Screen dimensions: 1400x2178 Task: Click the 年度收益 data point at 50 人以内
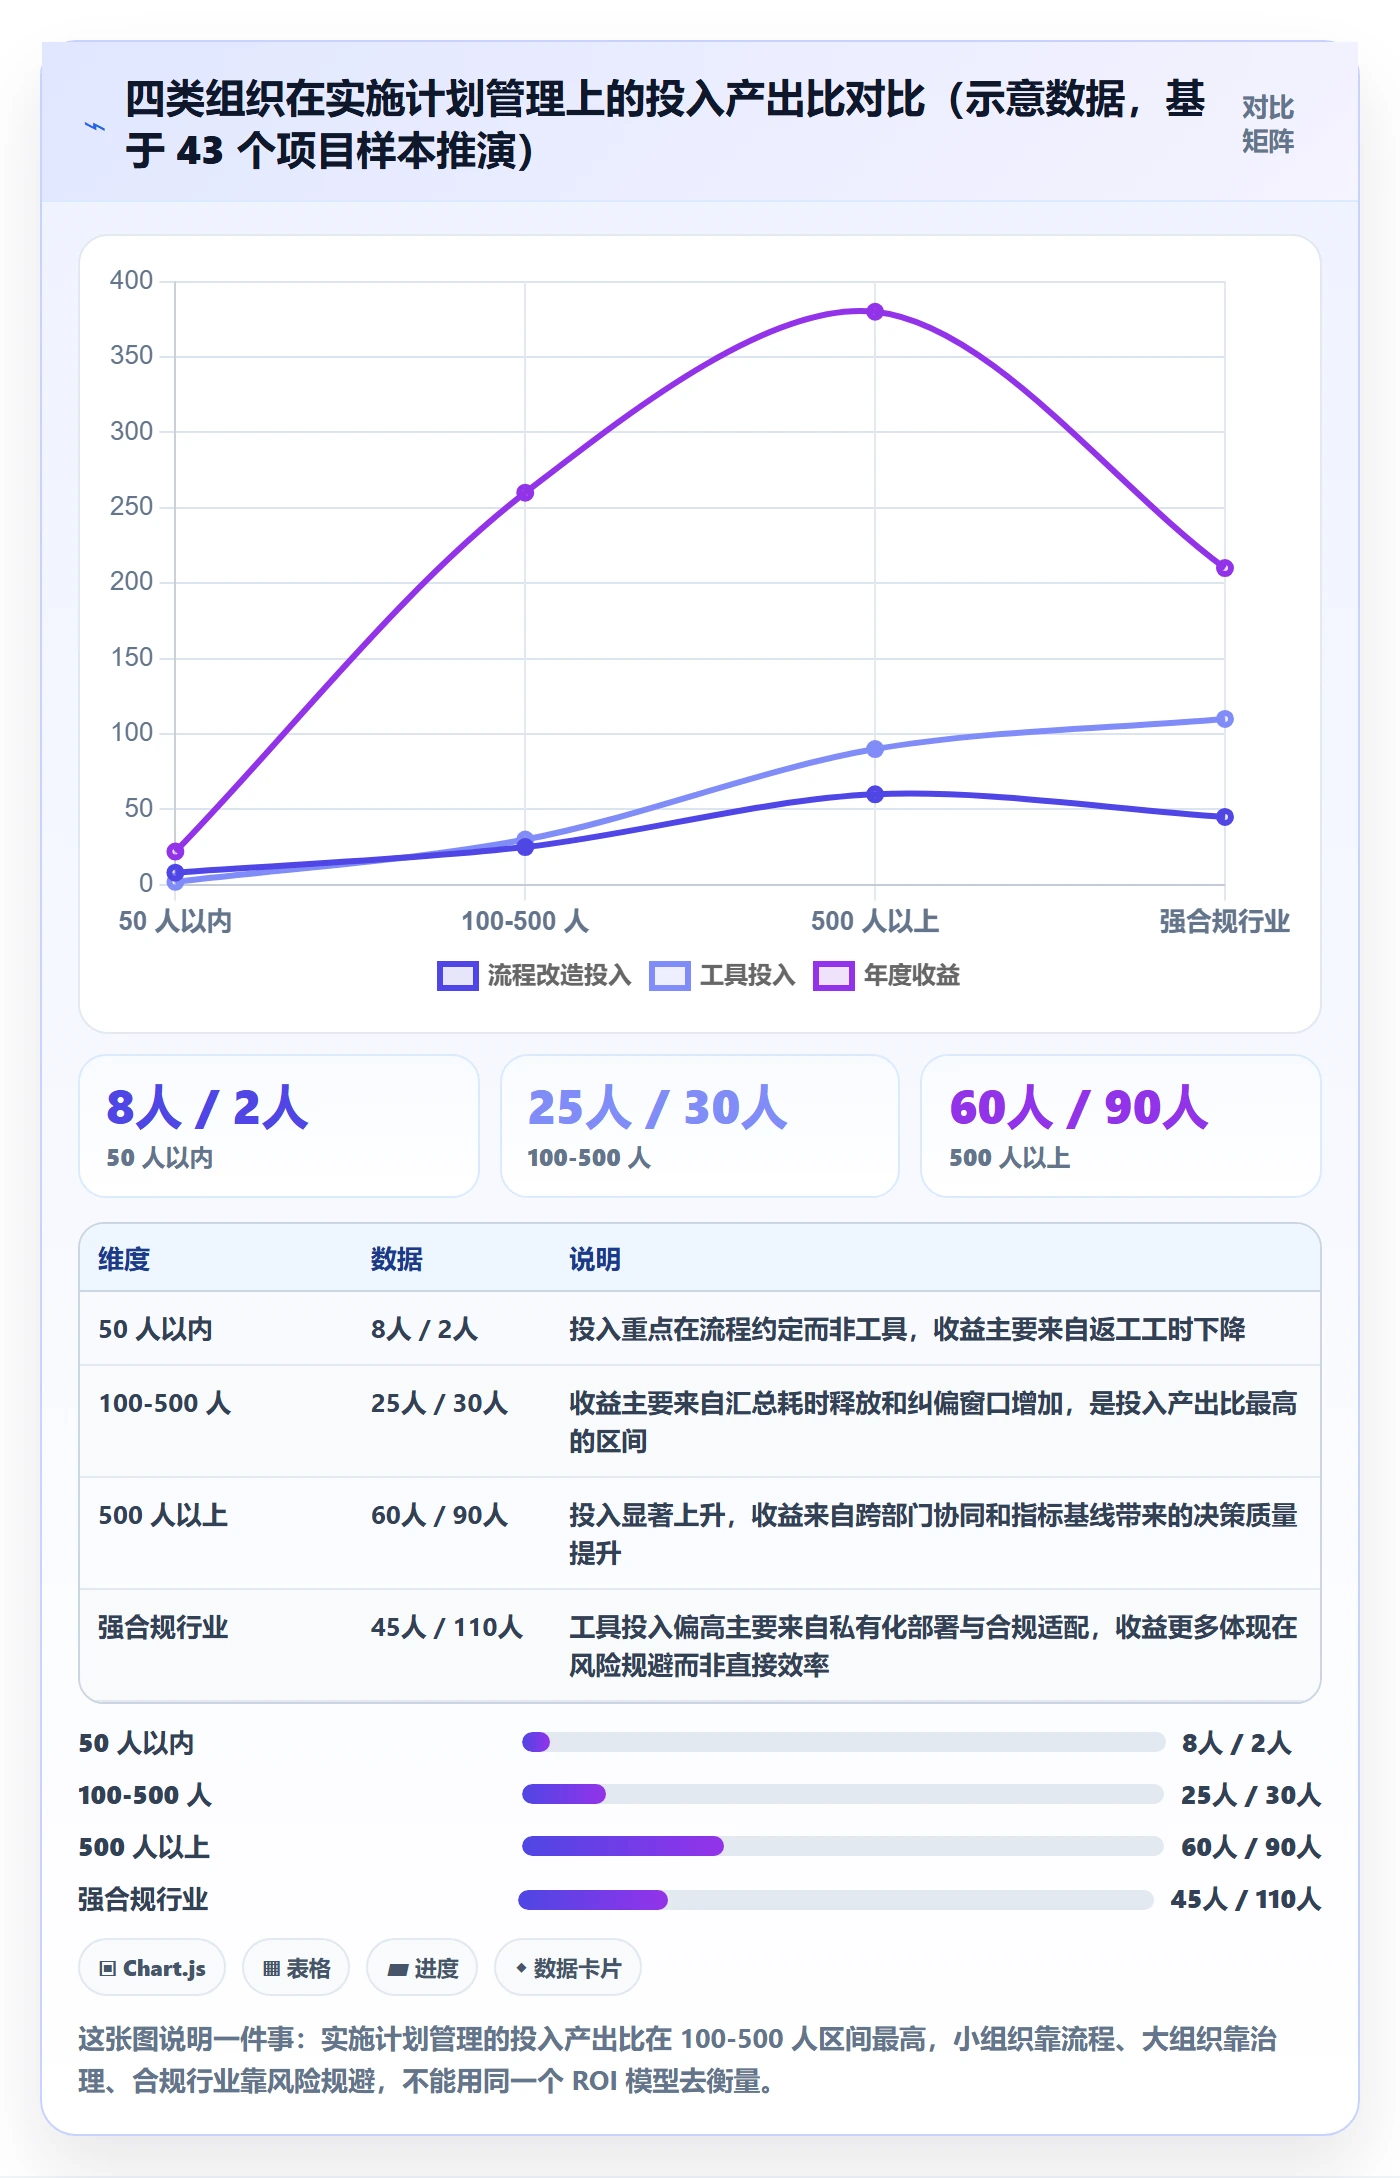click(175, 852)
